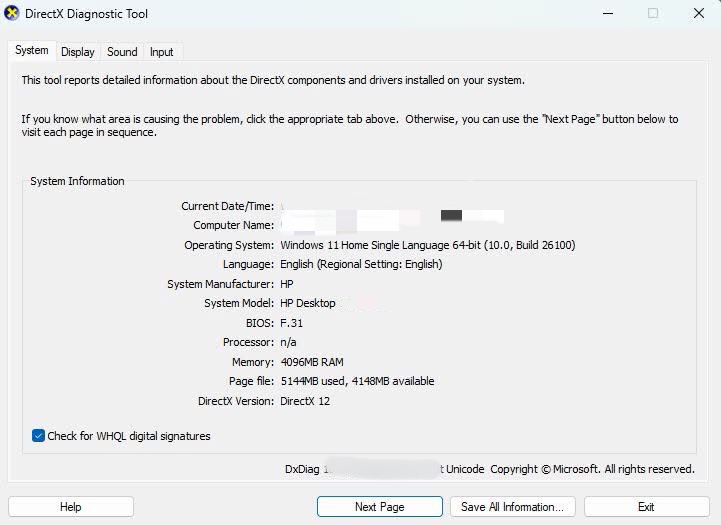Click the 'Current Date/Time:' label

coord(228,206)
